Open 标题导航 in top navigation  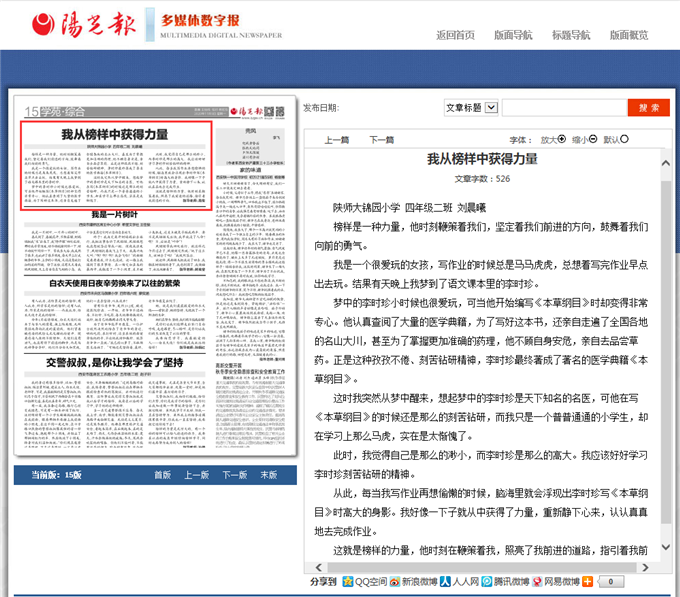click(571, 35)
